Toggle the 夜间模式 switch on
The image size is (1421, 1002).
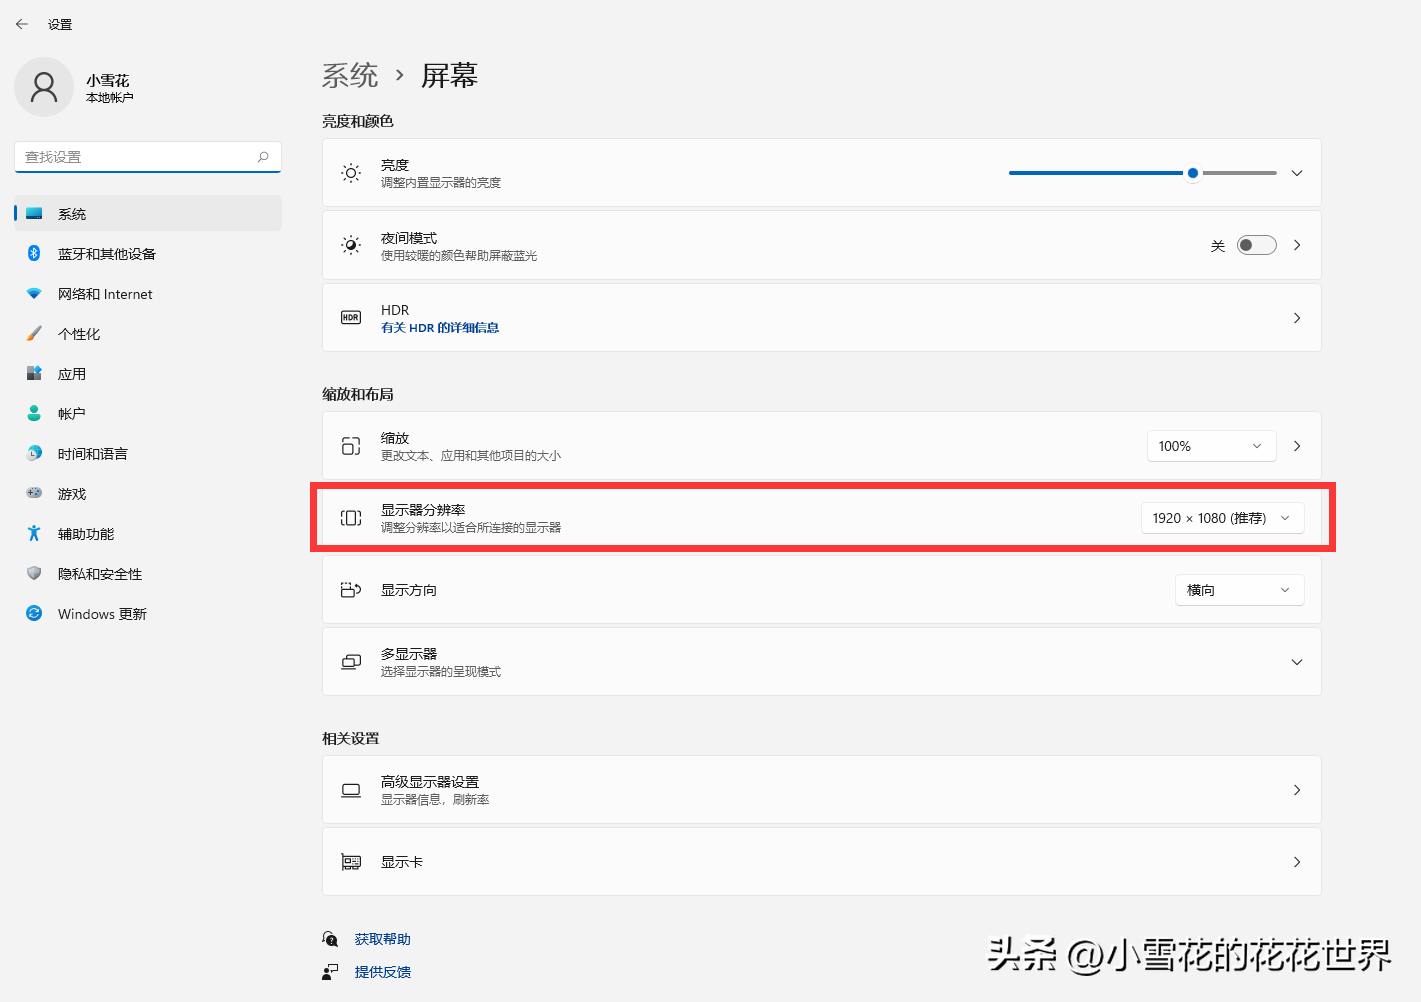1257,245
